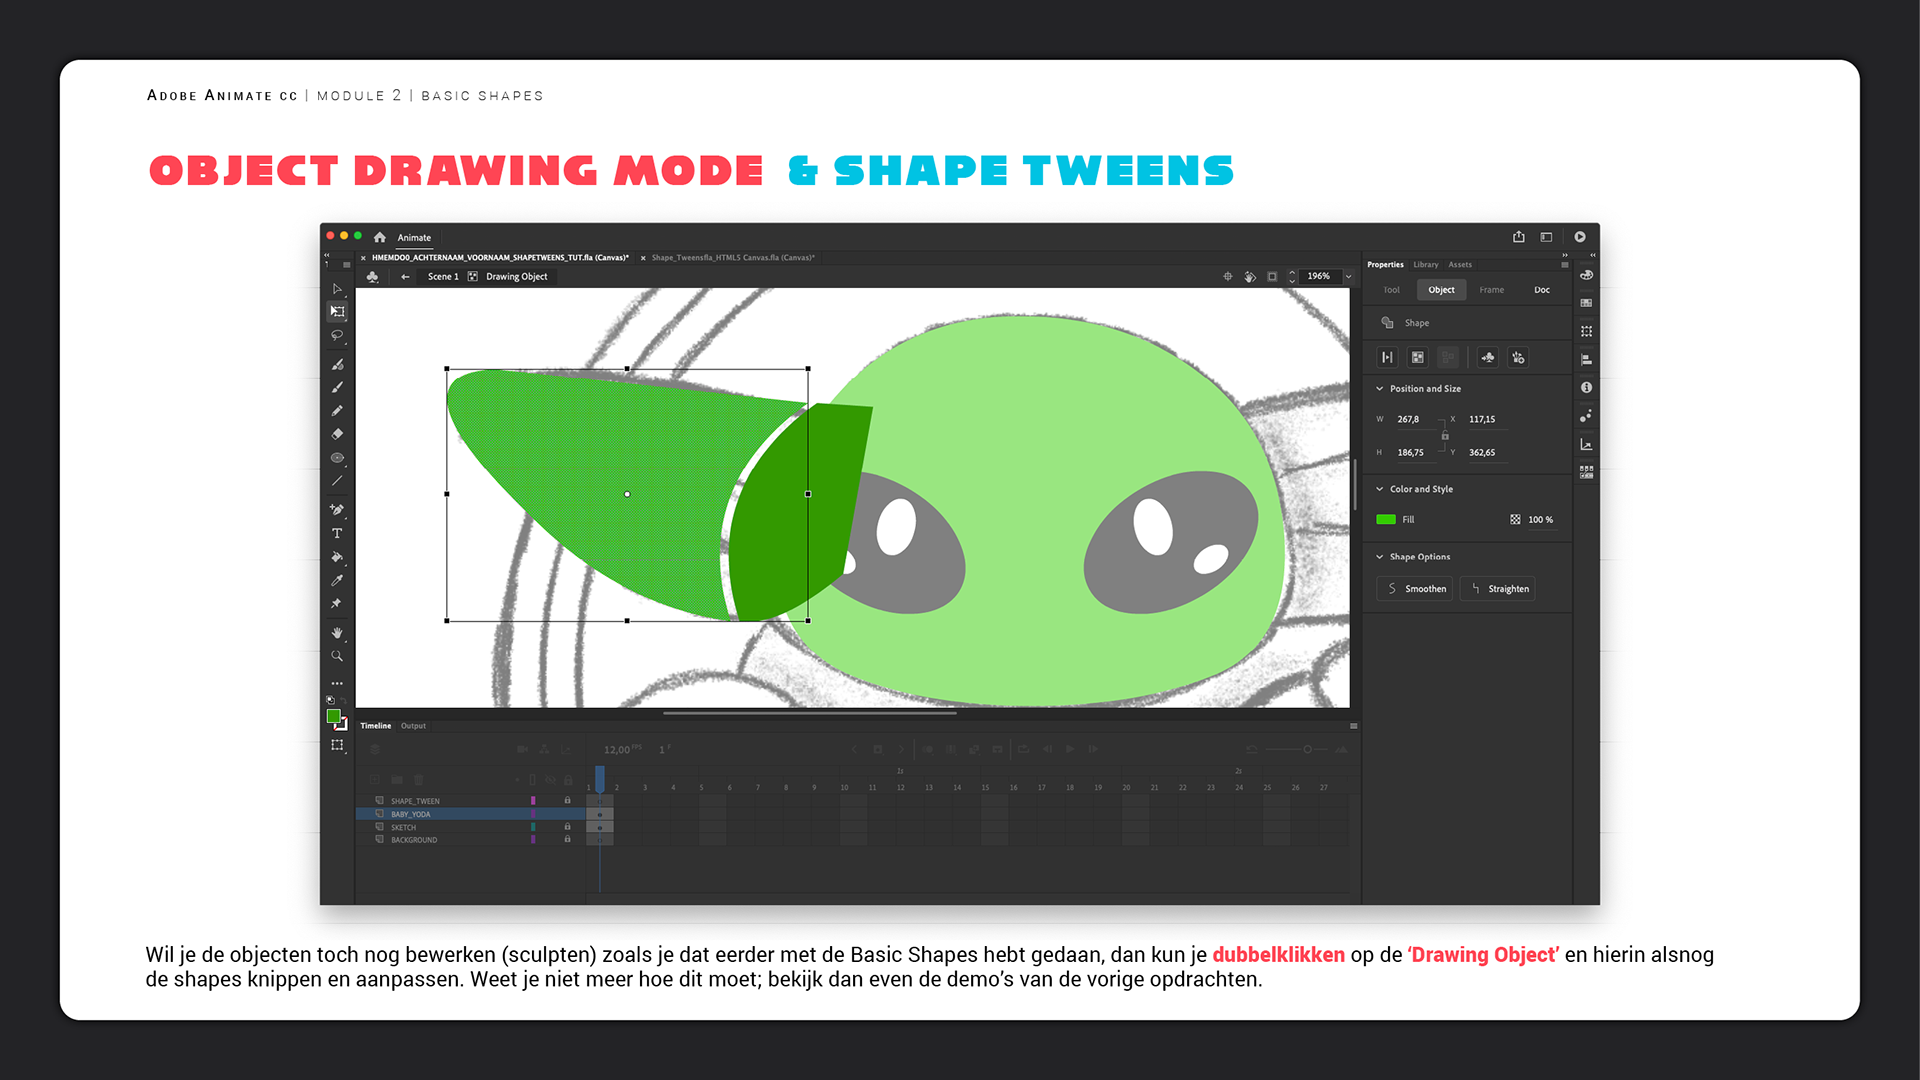Open the Doc properties tab
The width and height of the screenshot is (1920, 1080).
coord(1541,290)
